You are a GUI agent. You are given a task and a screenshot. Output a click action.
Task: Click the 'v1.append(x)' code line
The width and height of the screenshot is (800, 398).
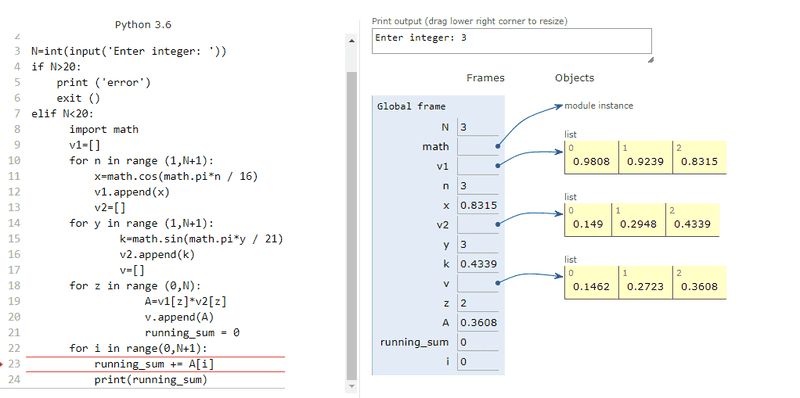tap(132, 192)
